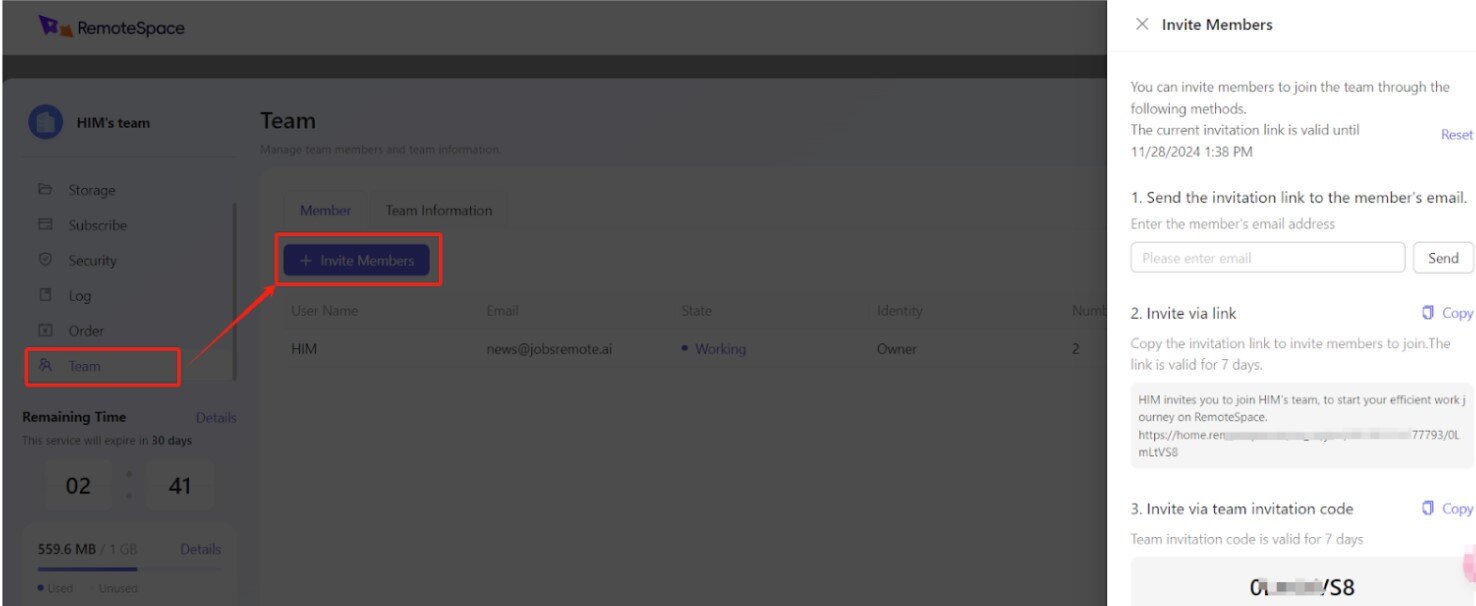Open the Log sidebar item

pos(79,295)
